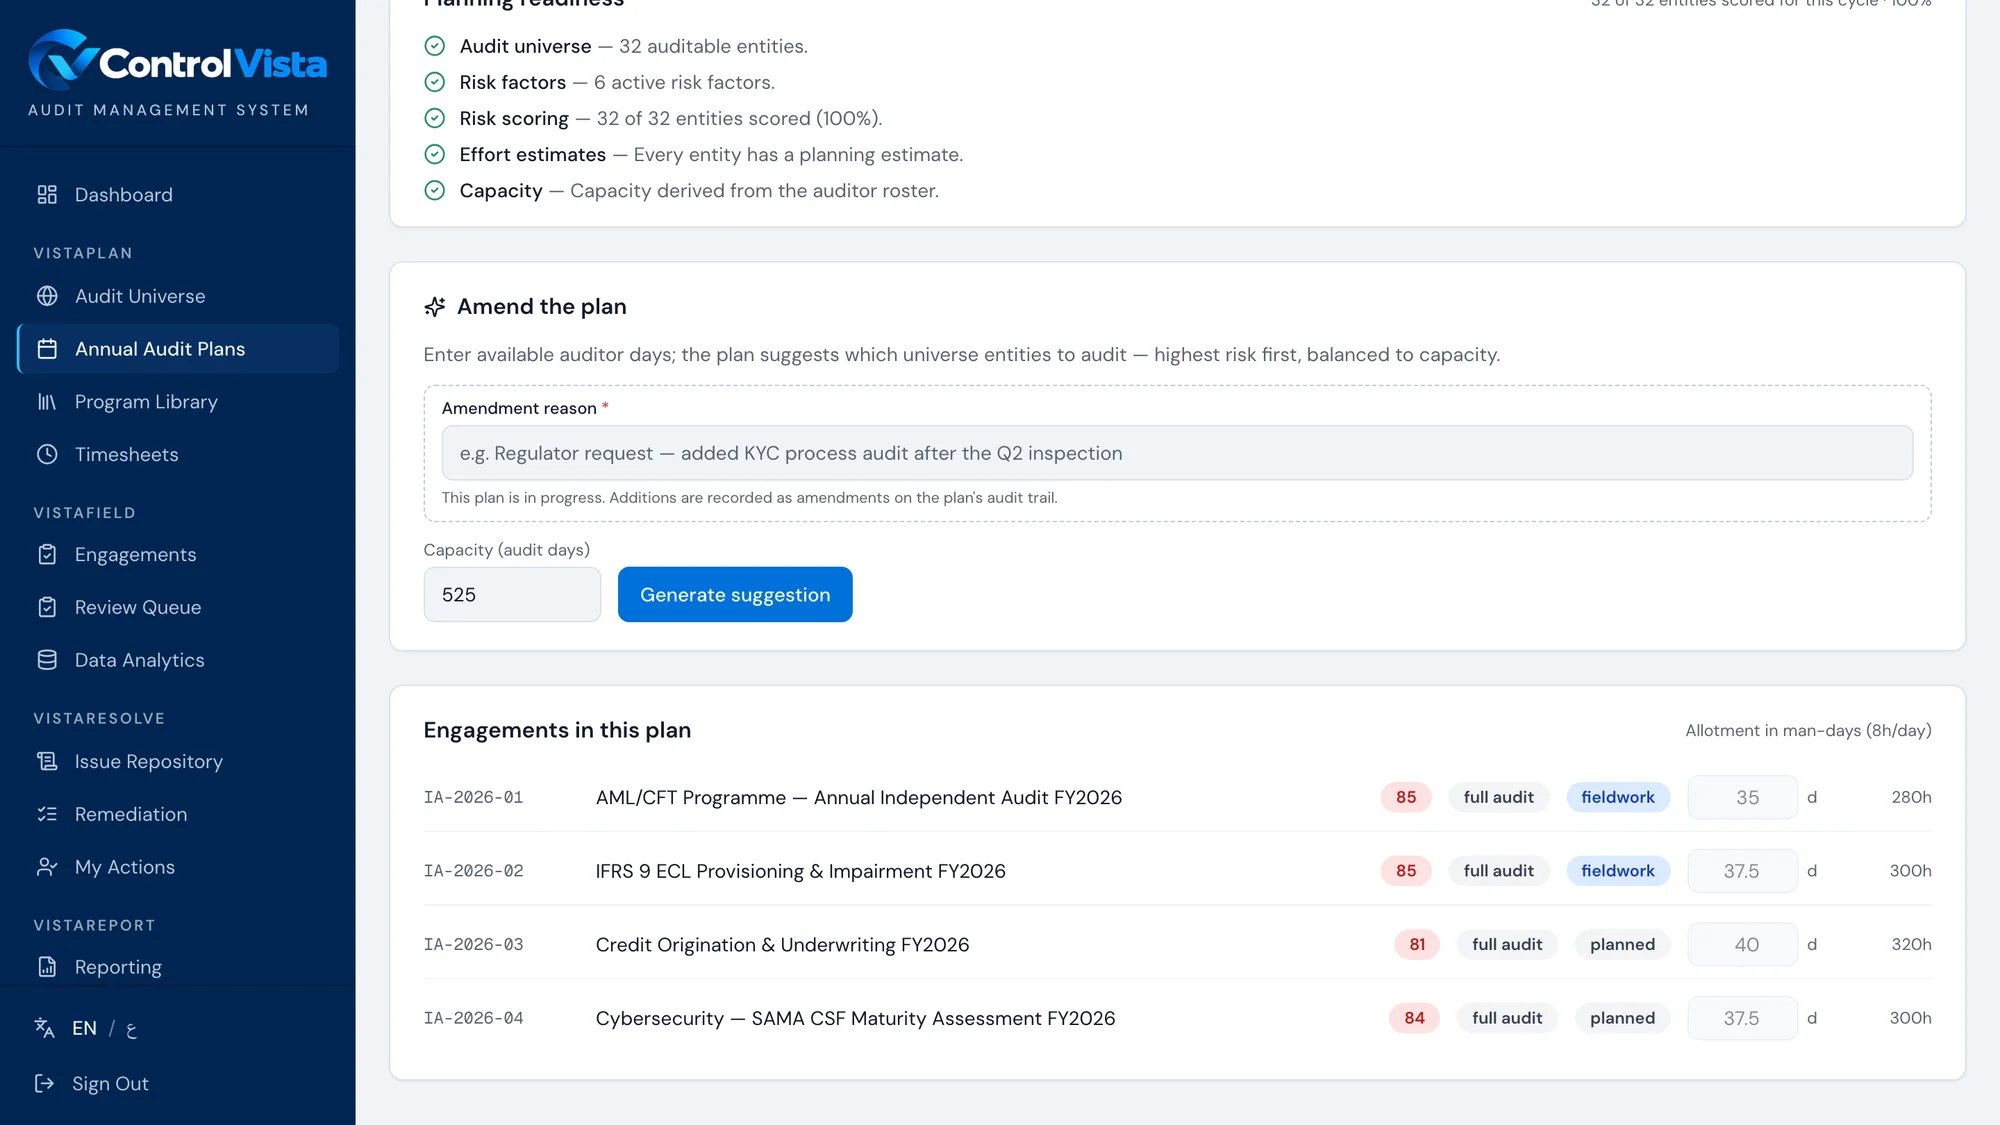Select Cybersecurity SAMA CSF Maturity Assessment
Screen dimensions: 2000x1125
[855, 1018]
